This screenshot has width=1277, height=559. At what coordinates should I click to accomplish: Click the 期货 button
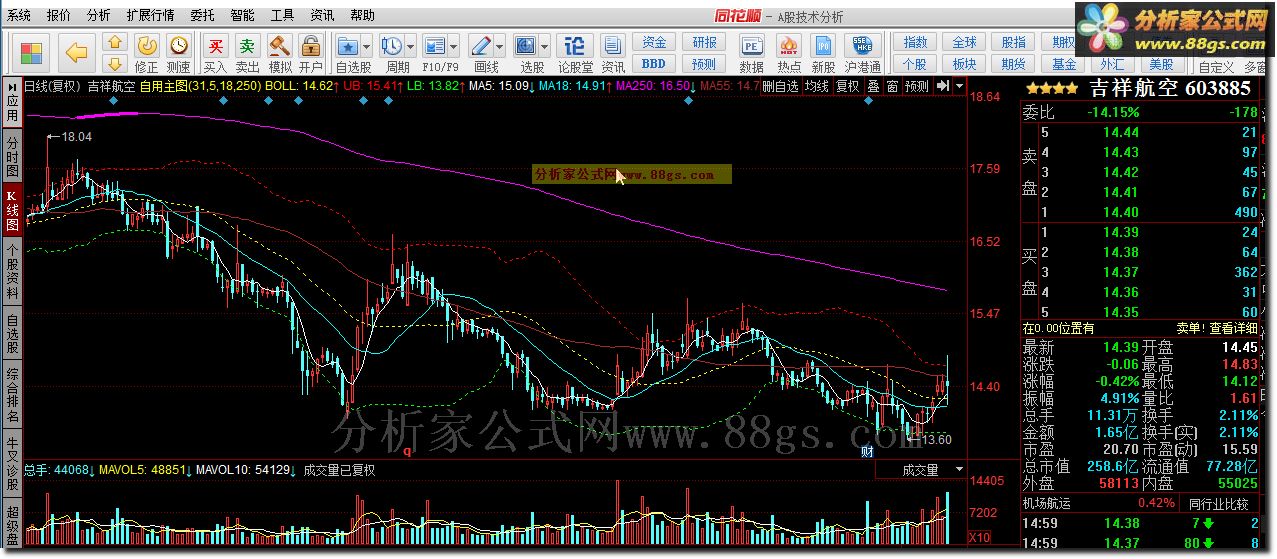click(1013, 64)
